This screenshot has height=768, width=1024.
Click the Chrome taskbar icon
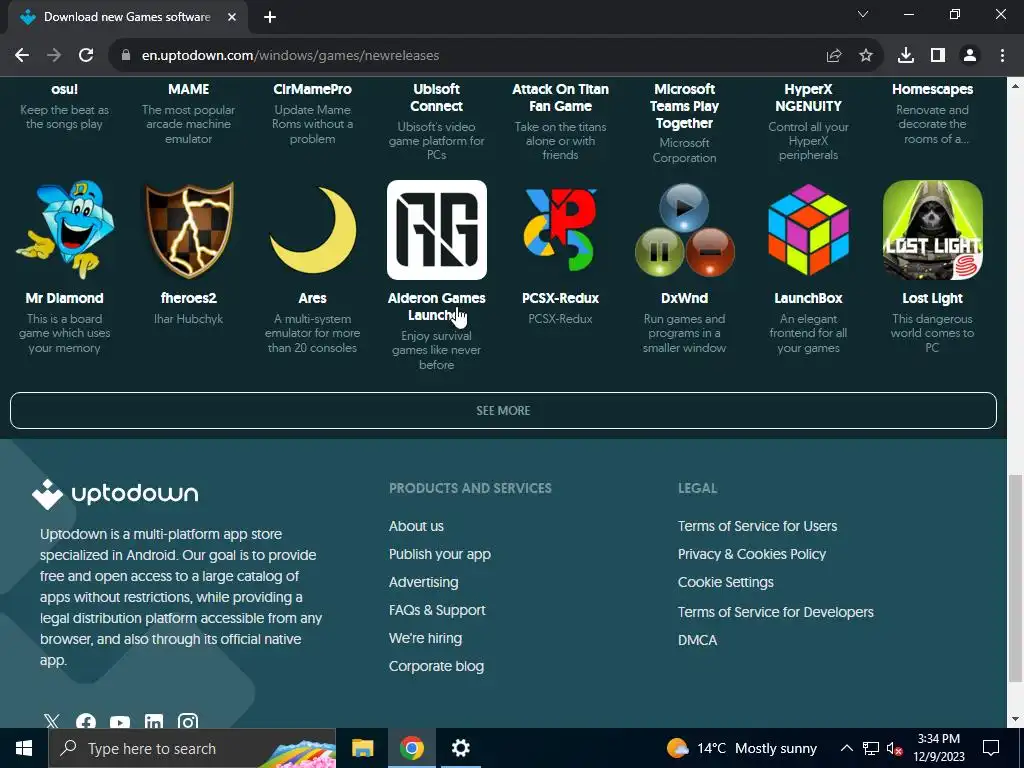[411, 748]
